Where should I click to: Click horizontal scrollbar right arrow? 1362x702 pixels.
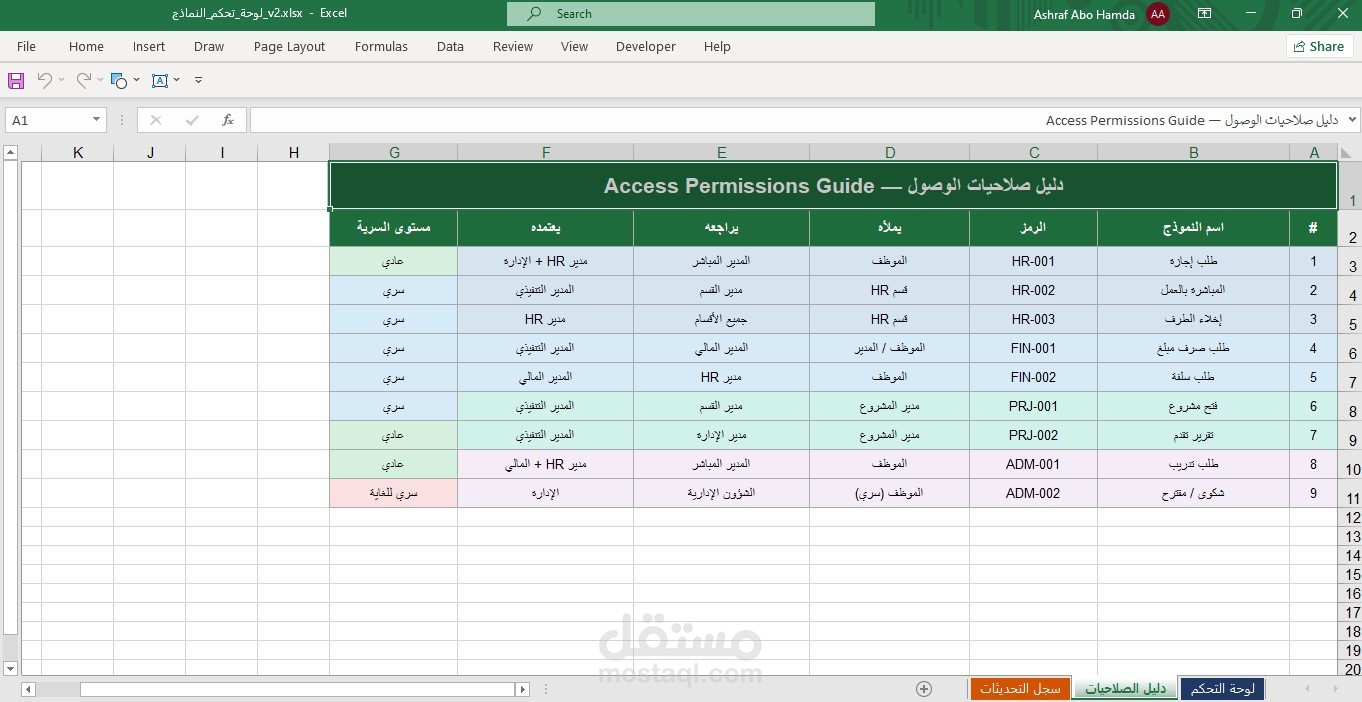(x=522, y=689)
